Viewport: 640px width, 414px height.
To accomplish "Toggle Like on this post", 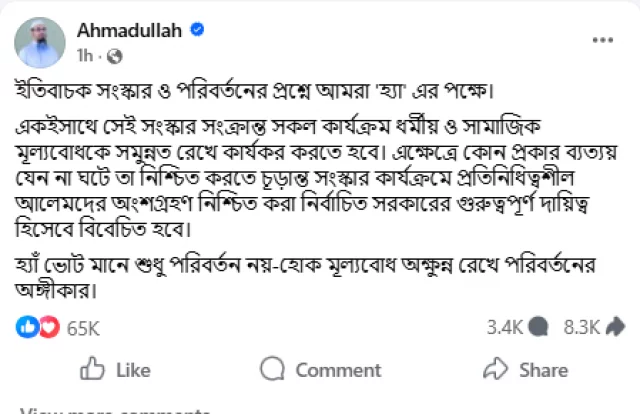I will [x=115, y=370].
